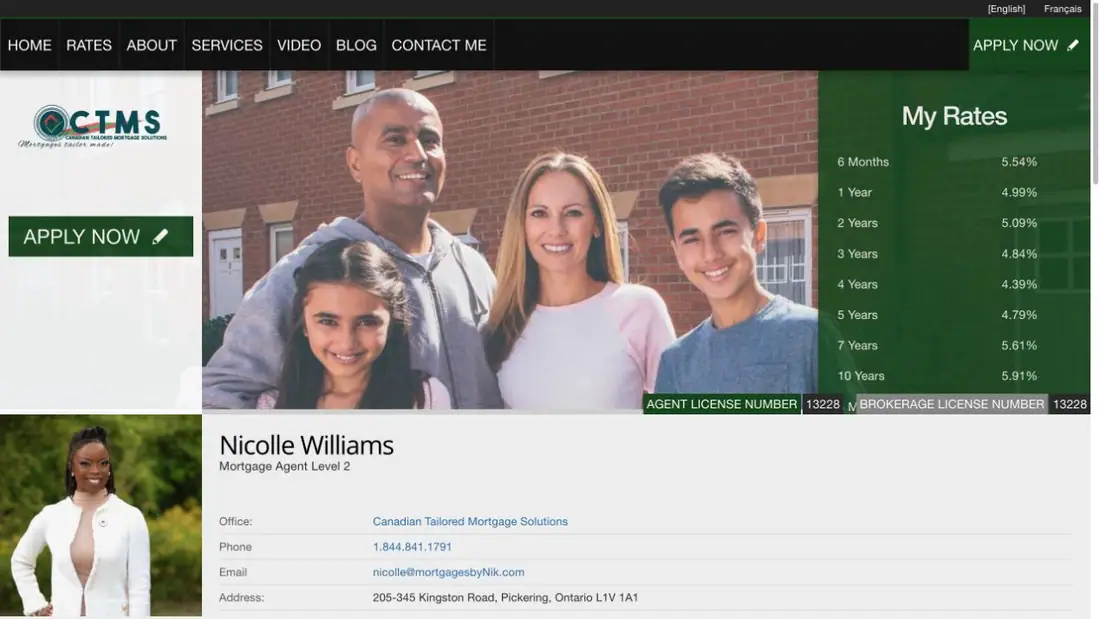Click the My Rates heading
The height and width of the screenshot is (619, 1100).
[x=954, y=117]
